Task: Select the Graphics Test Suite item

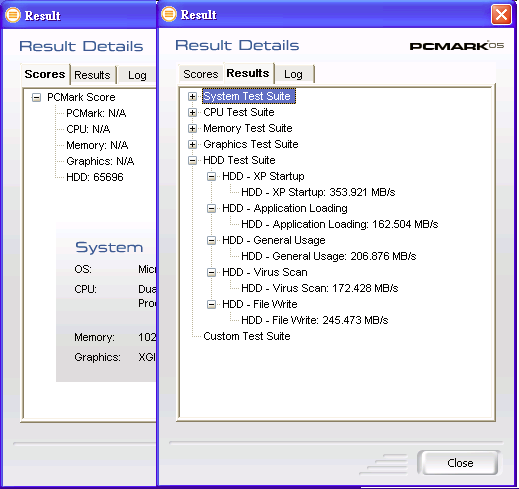Action: coord(251,144)
